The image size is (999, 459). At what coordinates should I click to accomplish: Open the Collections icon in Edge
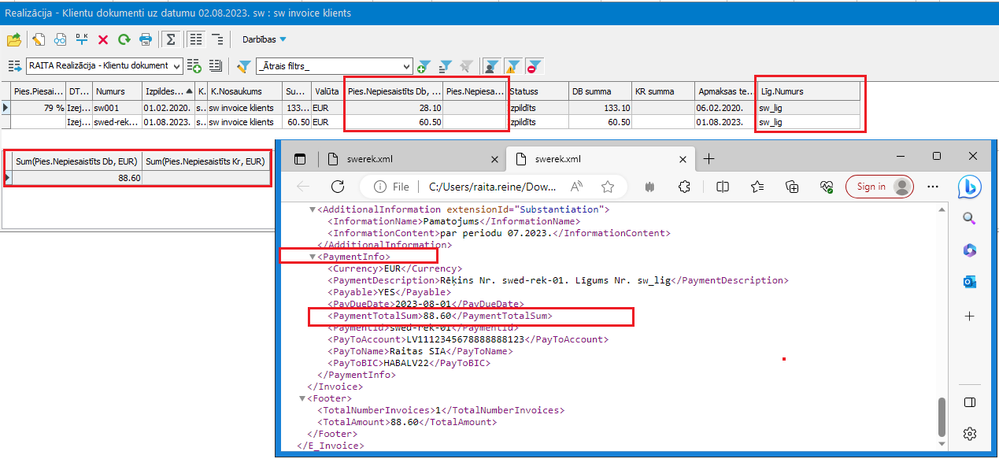[792, 186]
